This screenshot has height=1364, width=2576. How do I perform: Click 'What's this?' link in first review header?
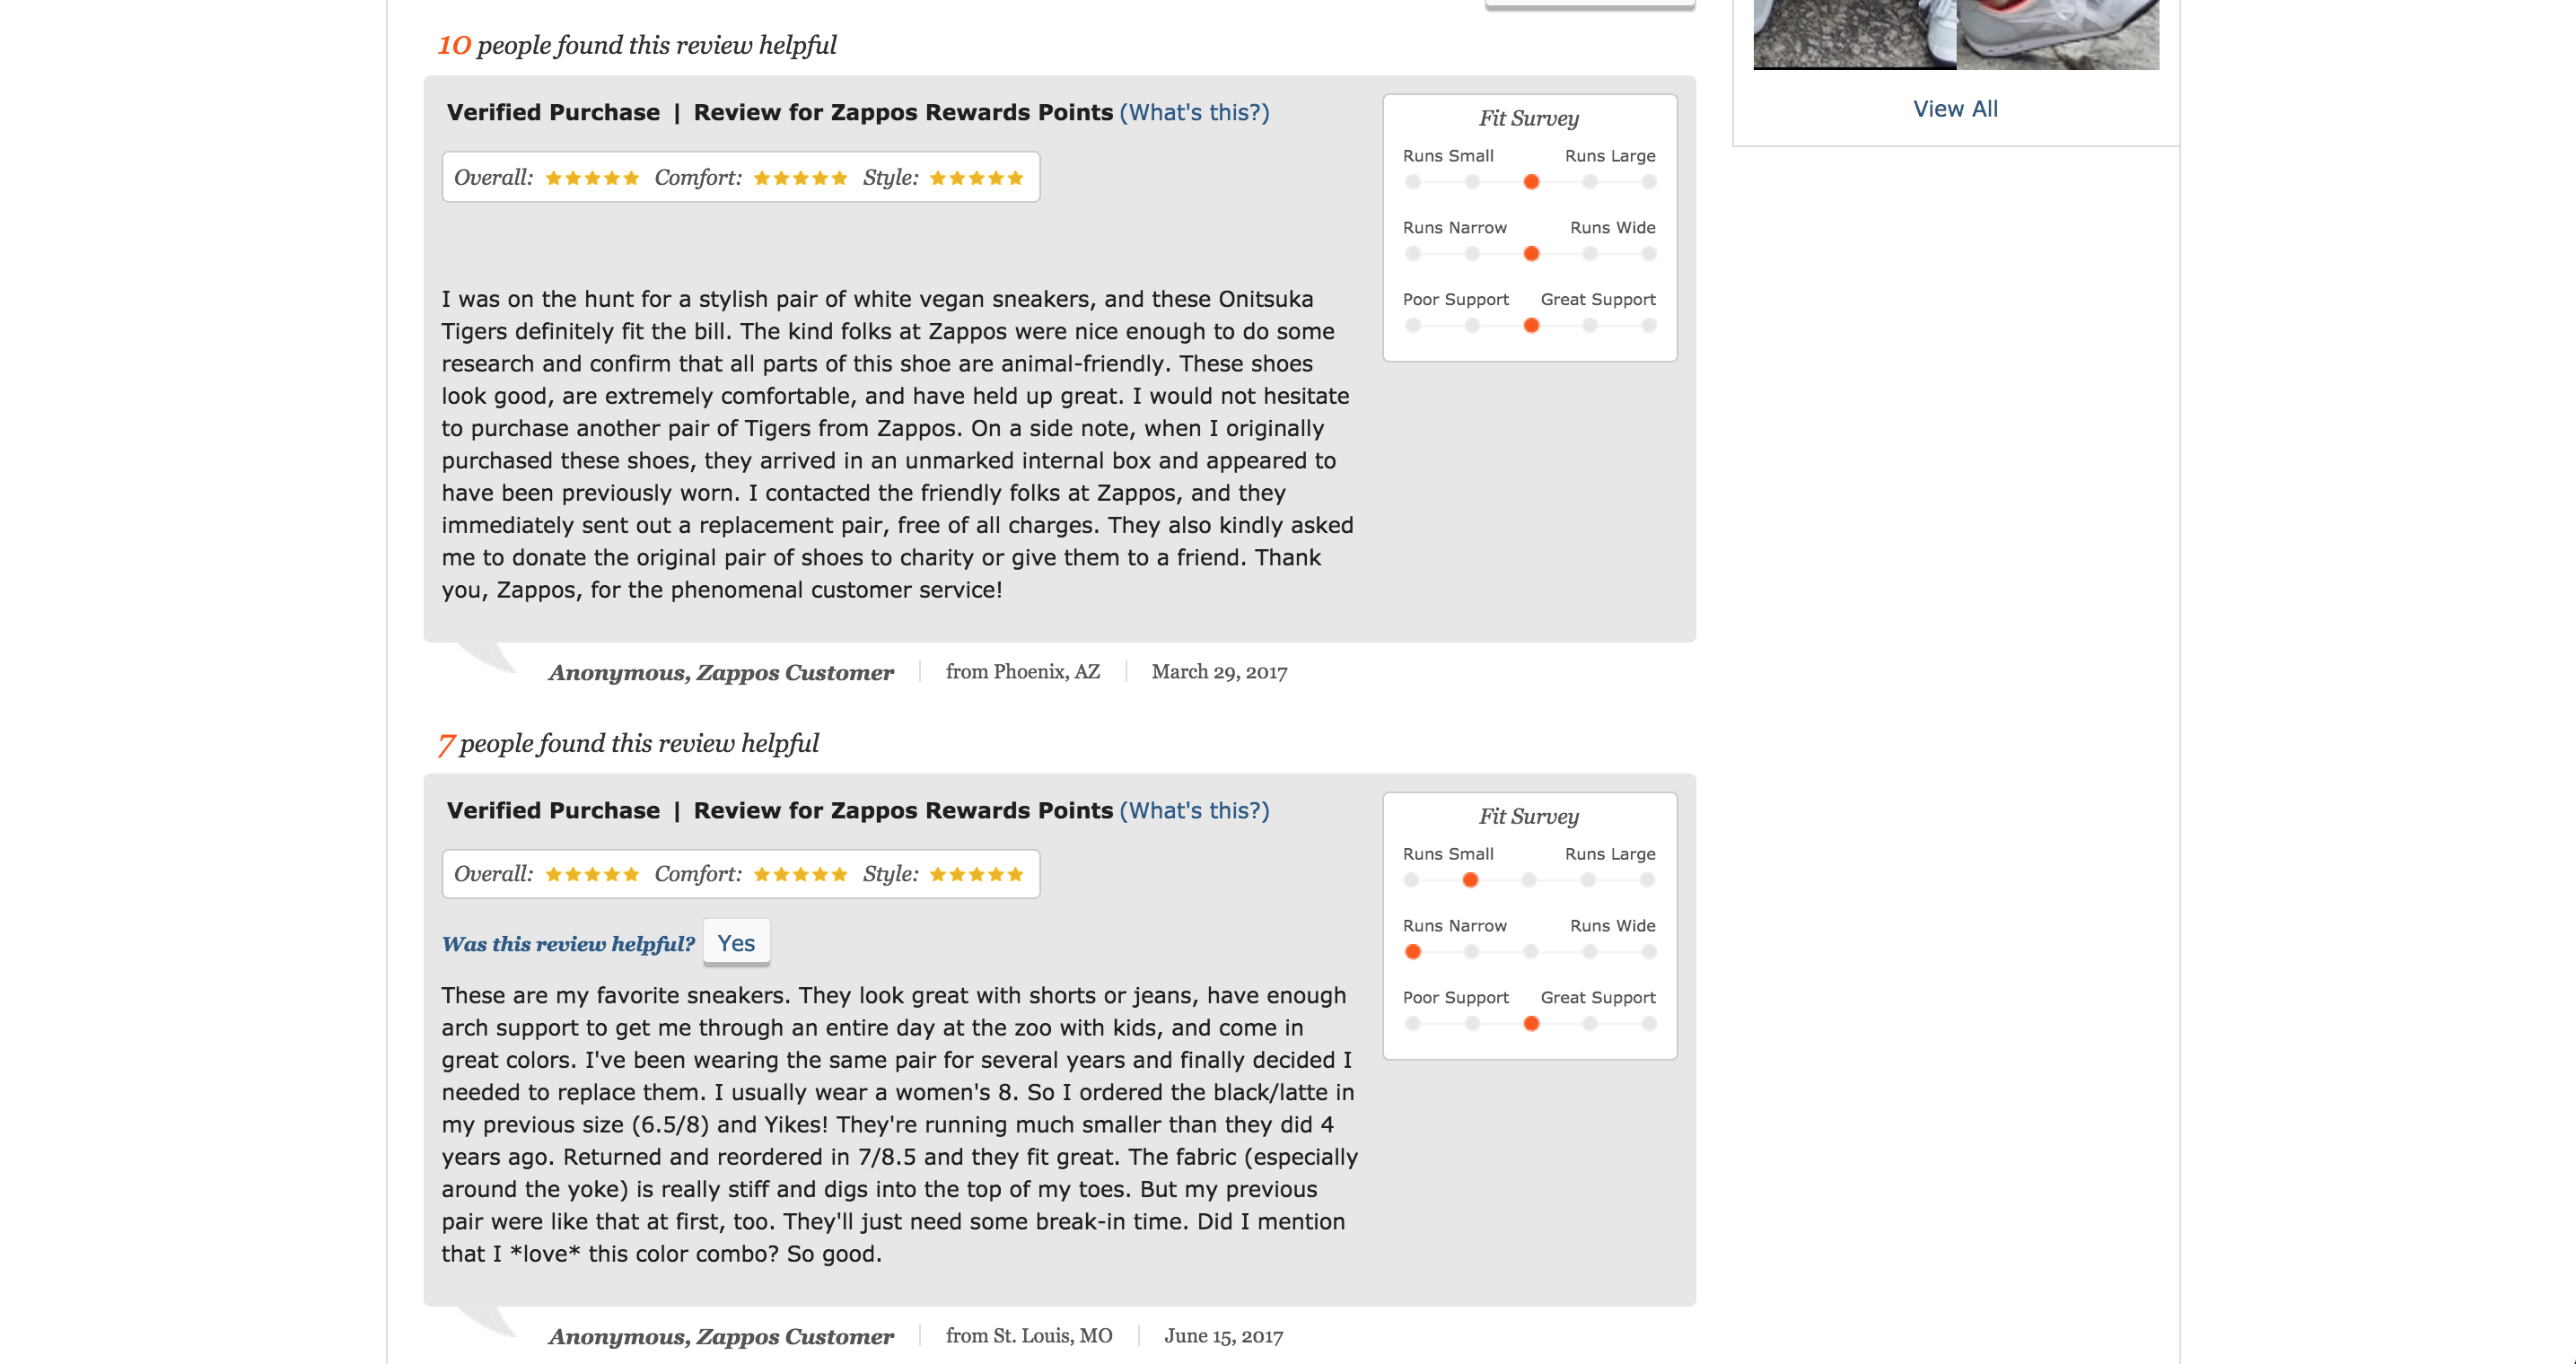click(1195, 110)
